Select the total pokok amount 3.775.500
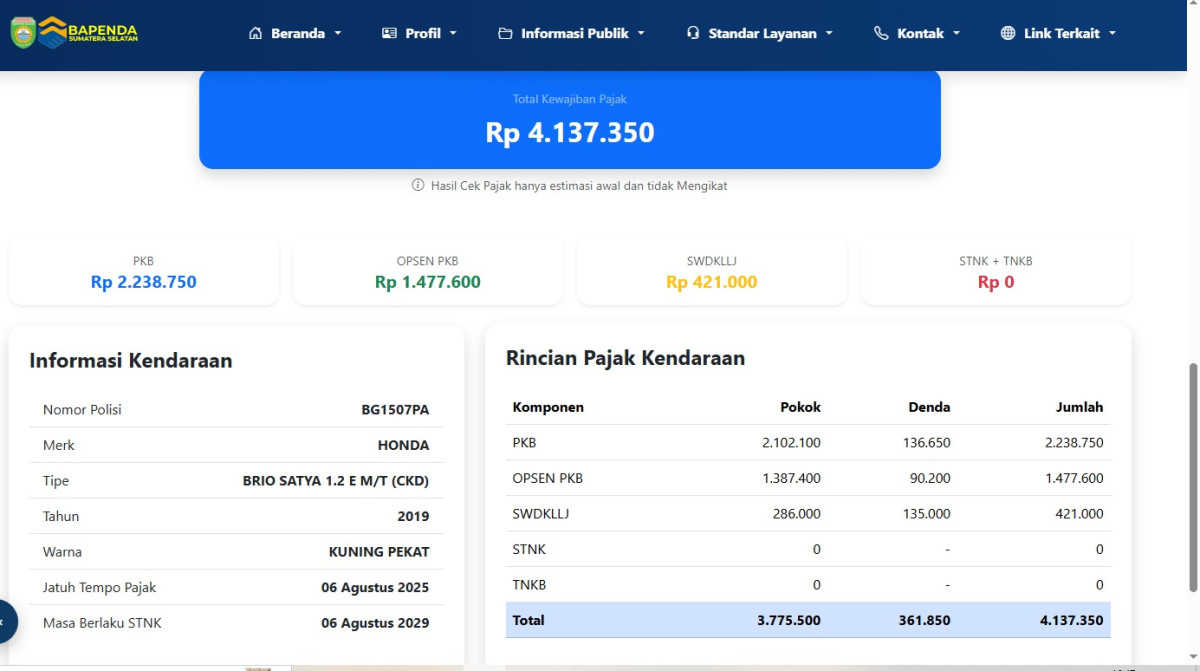Image resolution: width=1200 pixels, height=671 pixels. (x=789, y=620)
